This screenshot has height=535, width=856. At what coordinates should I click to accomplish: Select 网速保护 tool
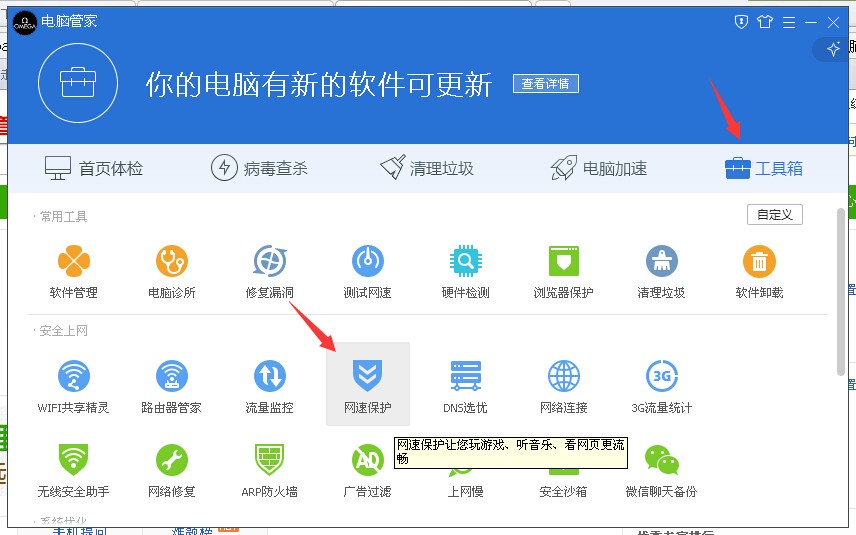(x=368, y=384)
